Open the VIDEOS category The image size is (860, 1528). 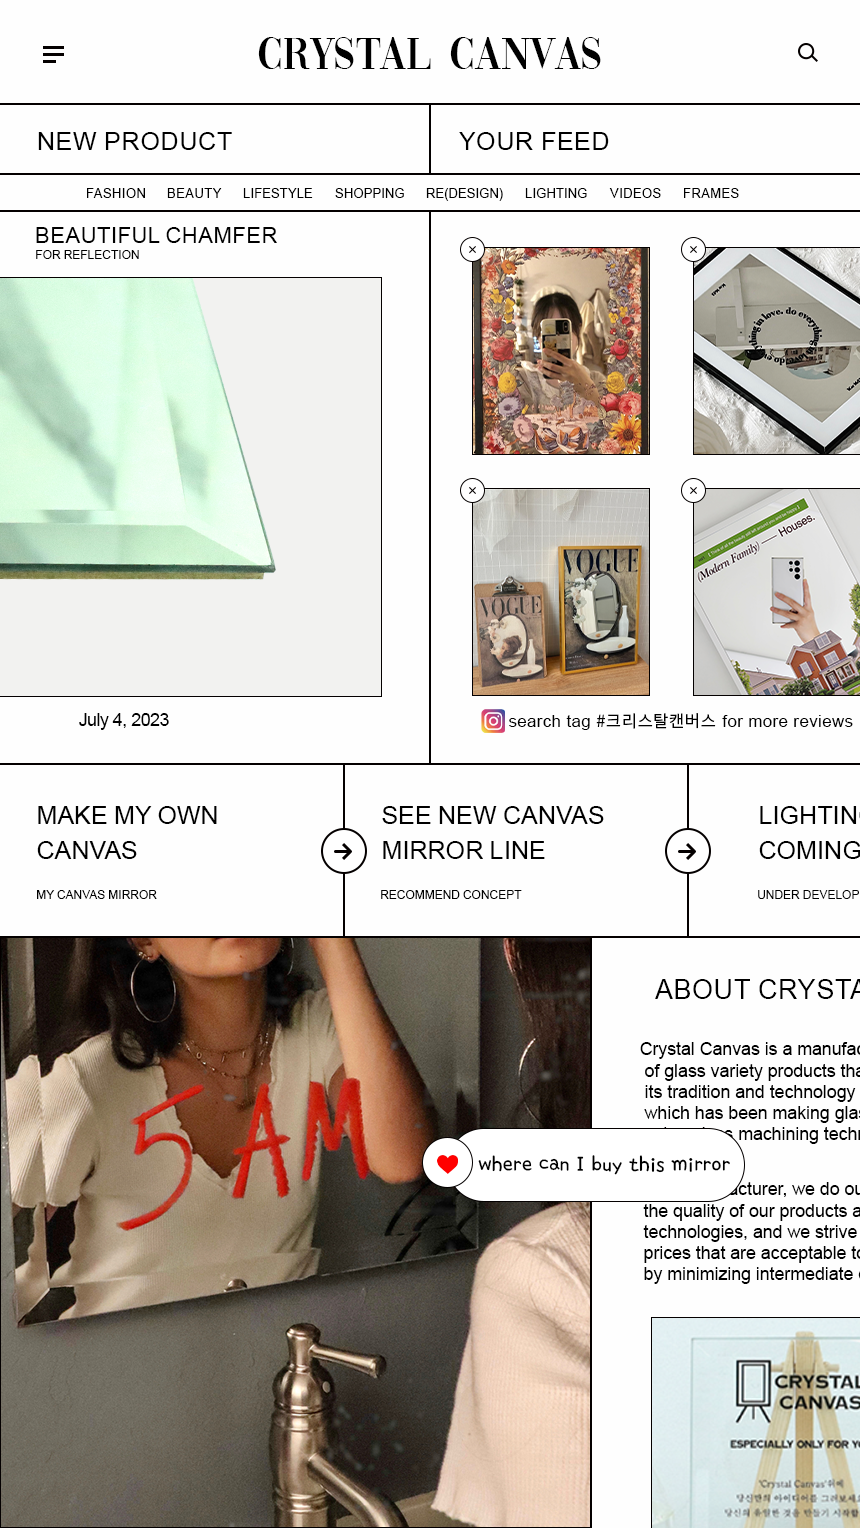pos(635,193)
